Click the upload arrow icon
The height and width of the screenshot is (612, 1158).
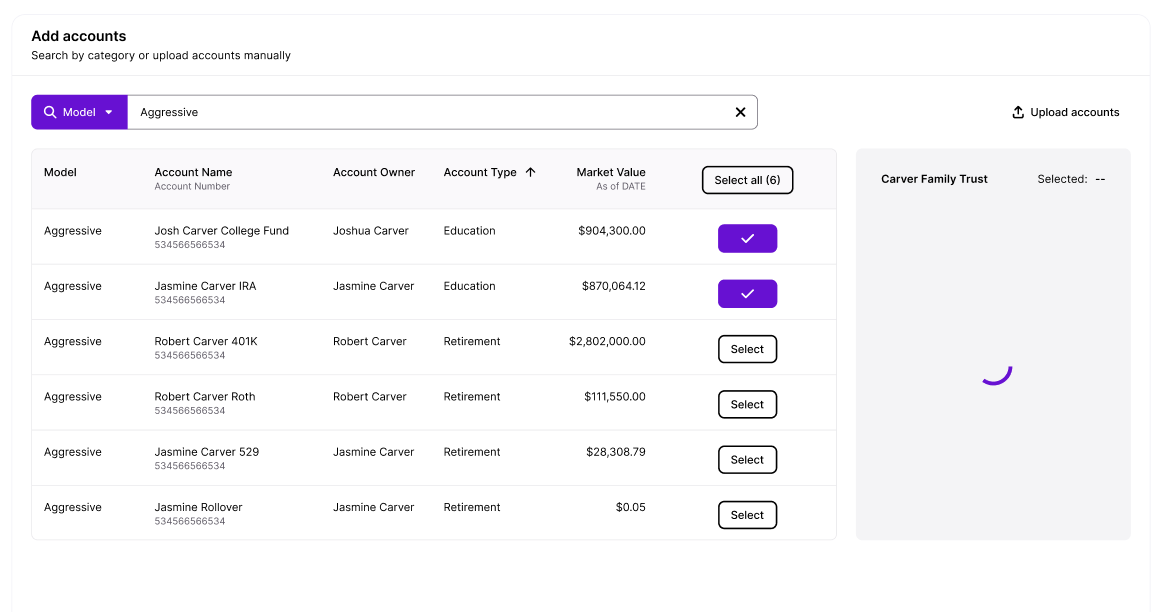[1018, 113]
